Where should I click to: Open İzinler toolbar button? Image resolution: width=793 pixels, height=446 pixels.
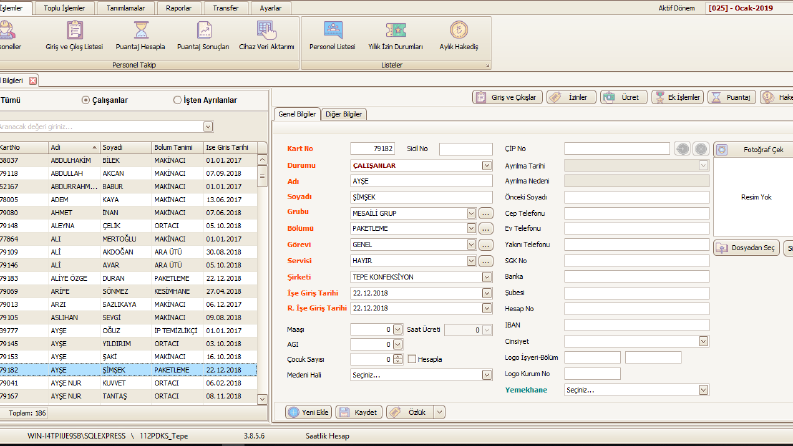point(571,97)
